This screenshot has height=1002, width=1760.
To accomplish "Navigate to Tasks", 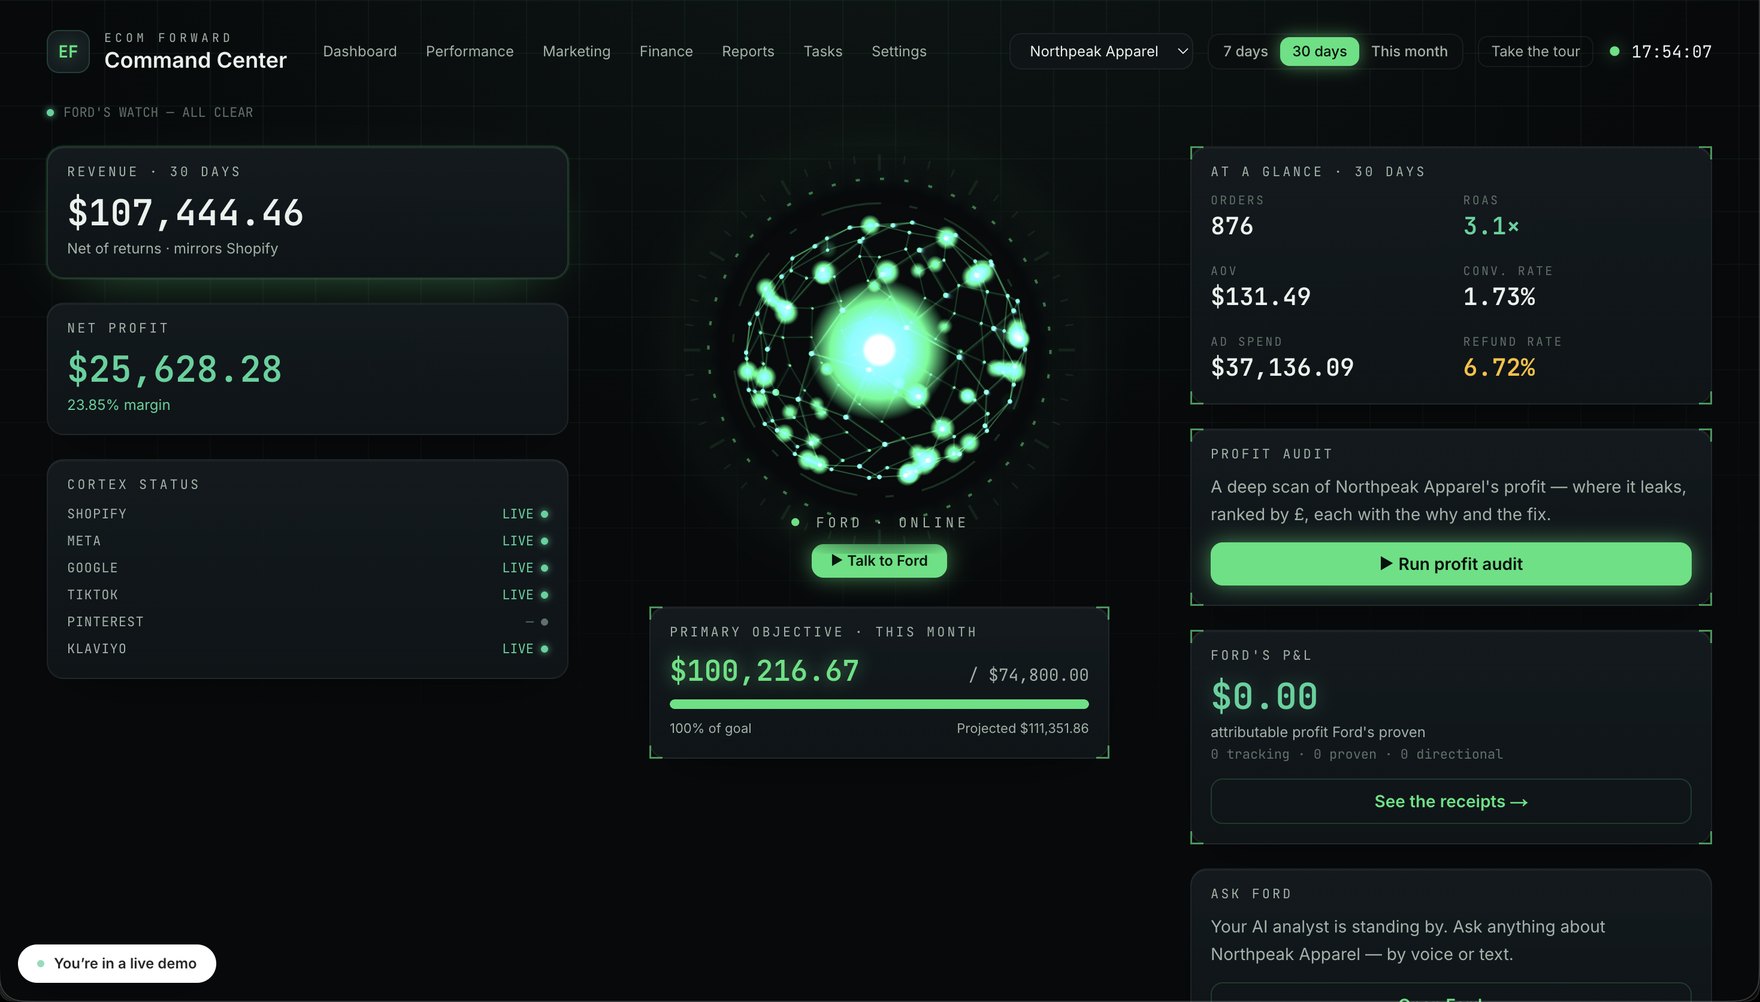I will coord(823,51).
